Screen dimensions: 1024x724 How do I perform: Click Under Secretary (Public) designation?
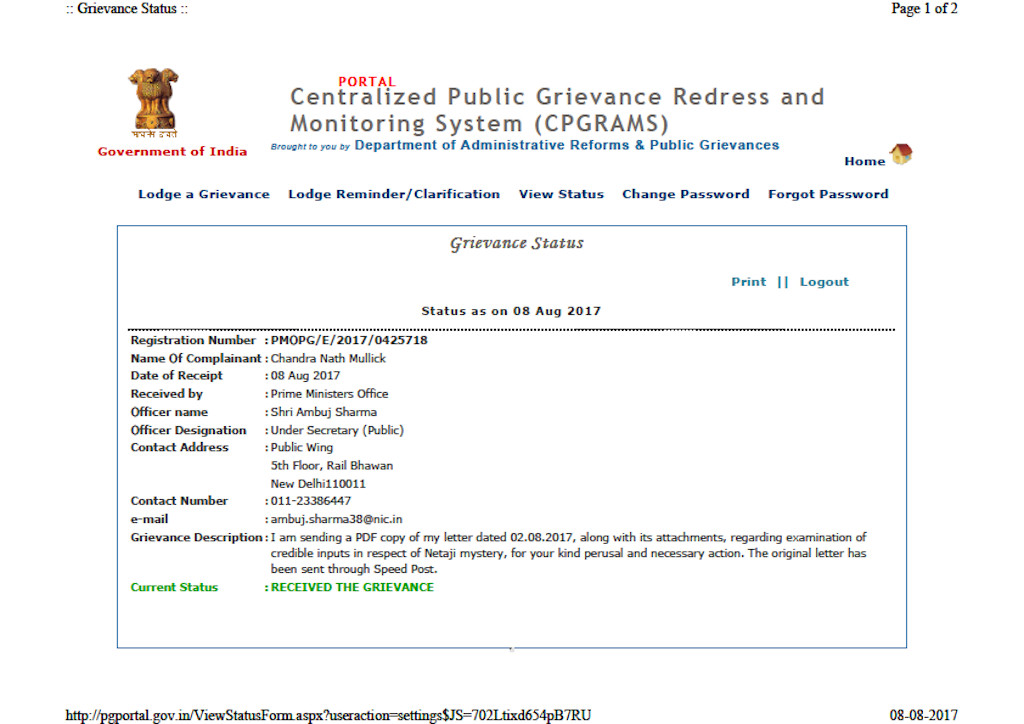338,430
